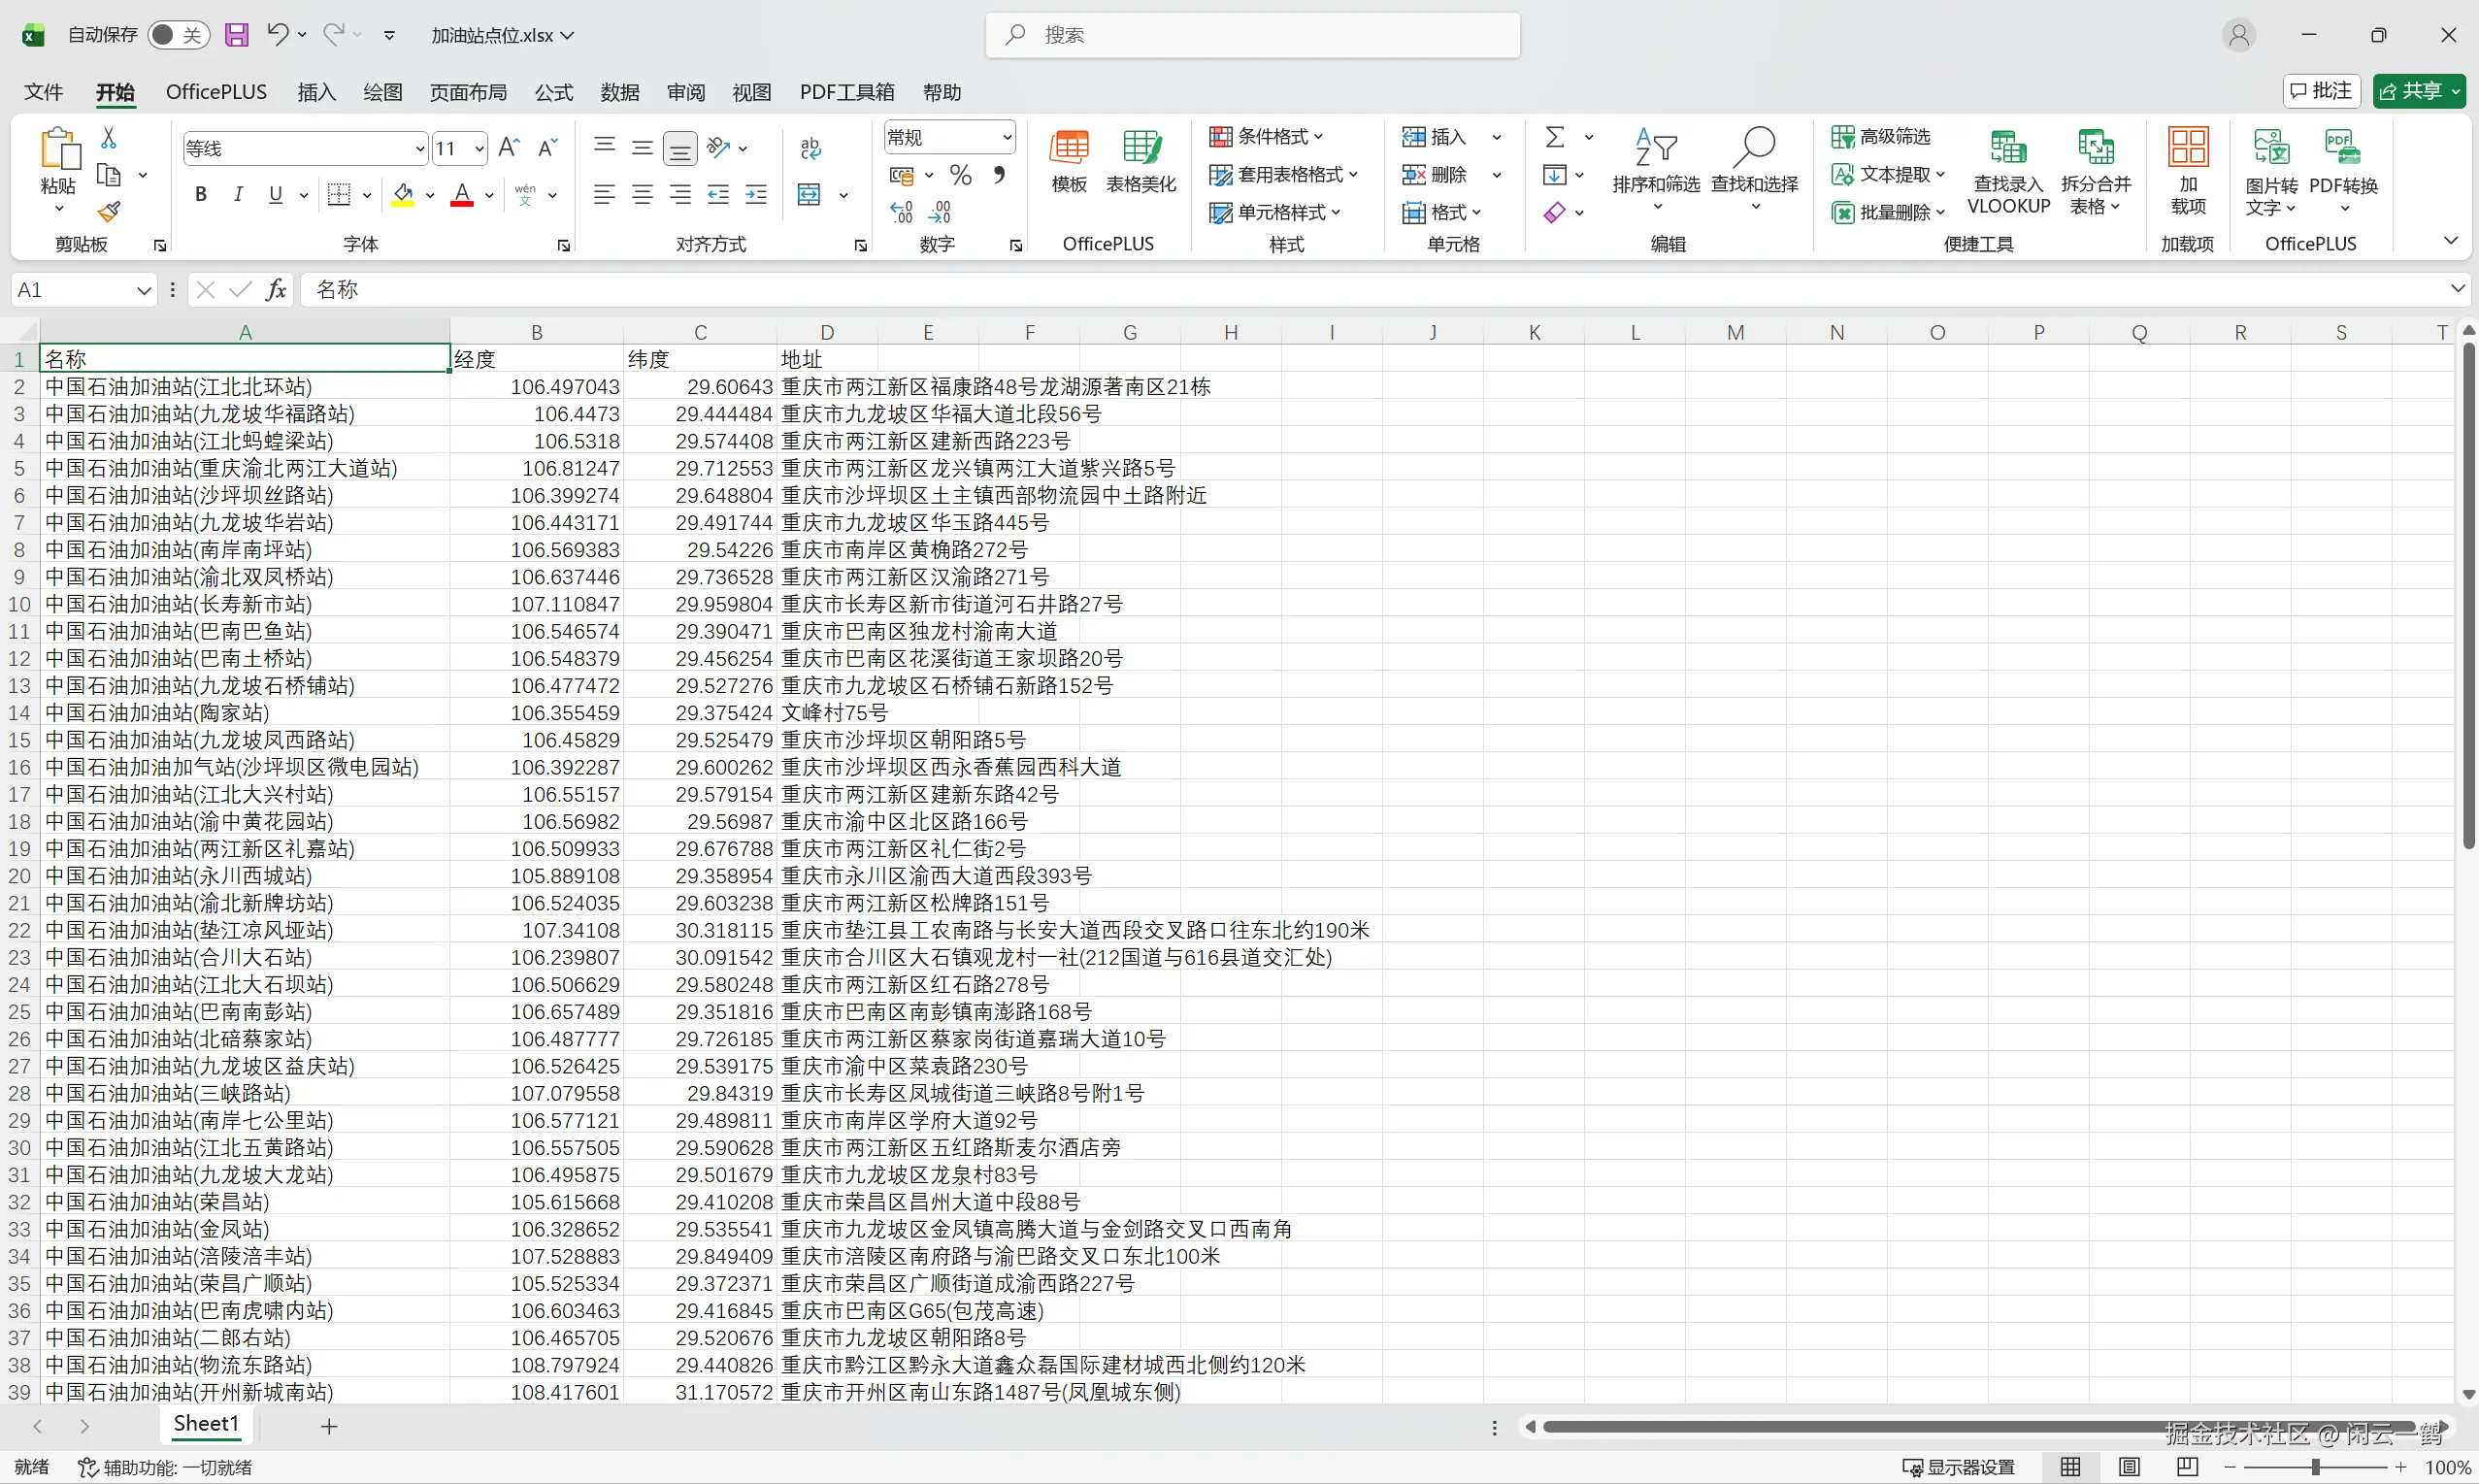Switch to Page Layout view in status bar
This screenshot has height=1484, width=2479.
(x=2129, y=1466)
